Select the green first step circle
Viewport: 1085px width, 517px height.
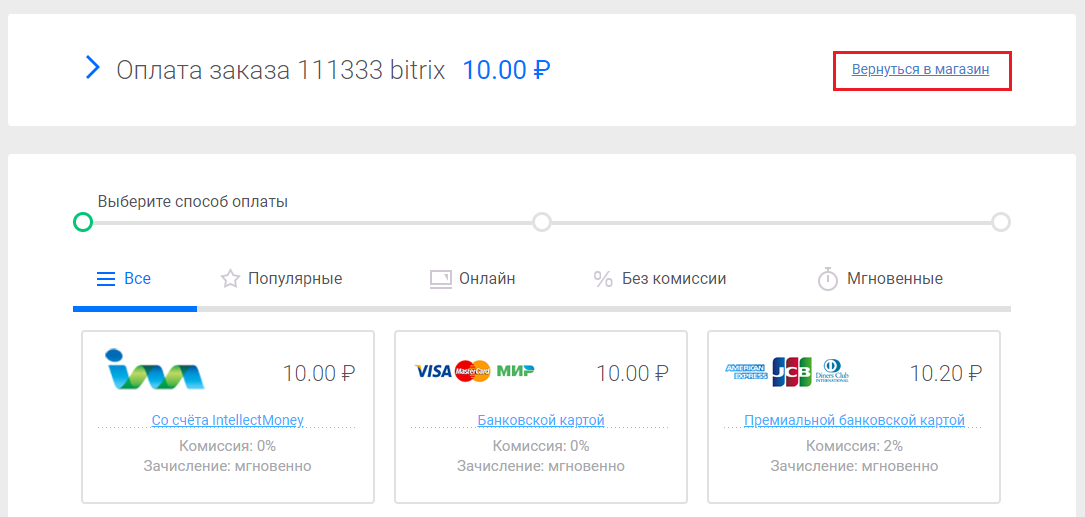pos(83,222)
